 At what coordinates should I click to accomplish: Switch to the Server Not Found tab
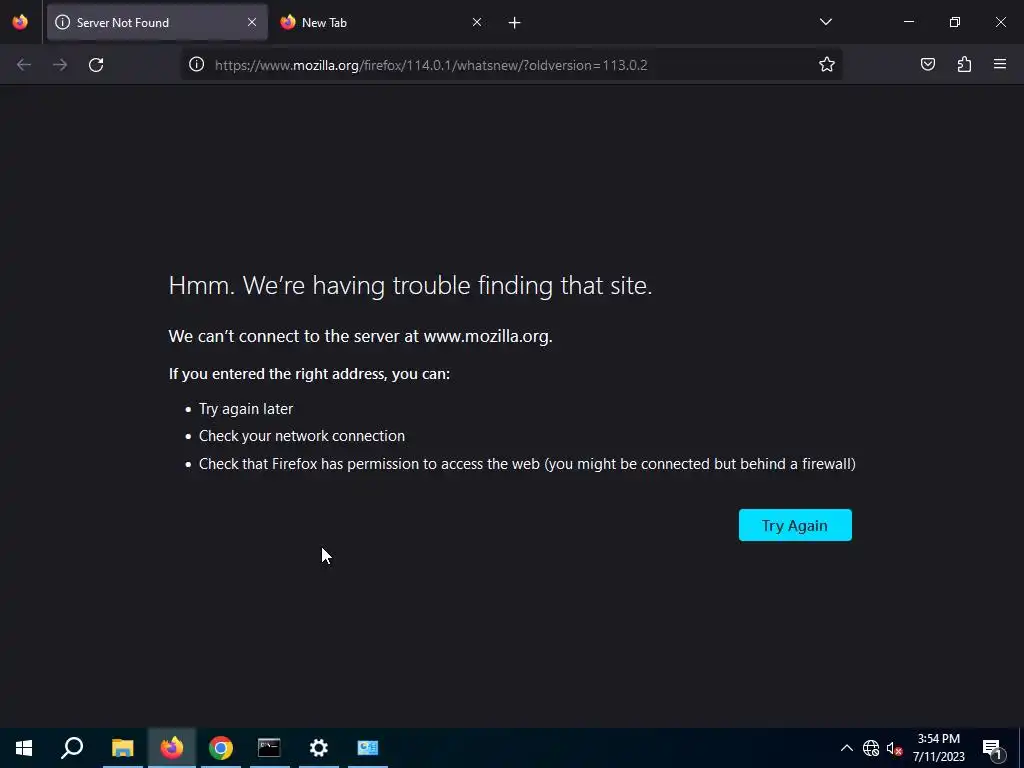tap(157, 22)
